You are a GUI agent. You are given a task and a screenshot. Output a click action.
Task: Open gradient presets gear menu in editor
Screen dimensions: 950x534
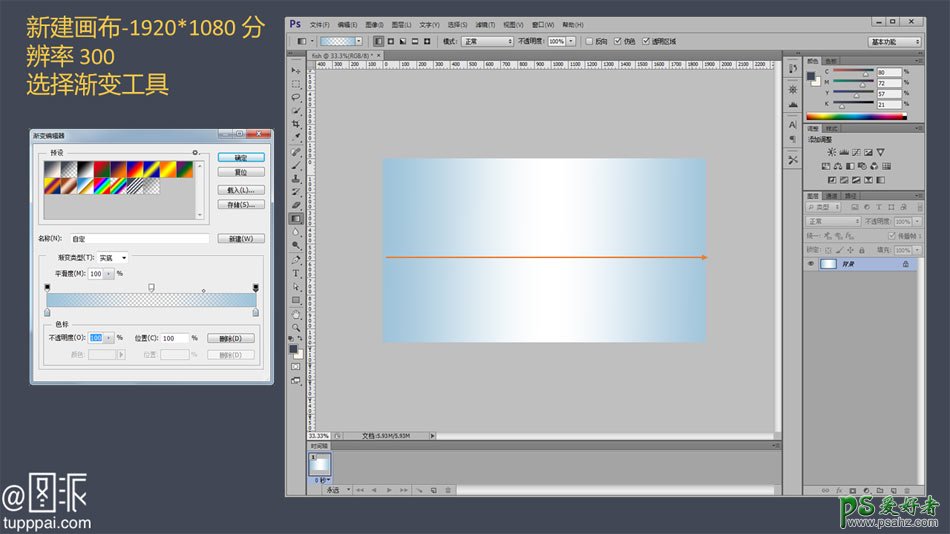pyautogui.click(x=195, y=153)
